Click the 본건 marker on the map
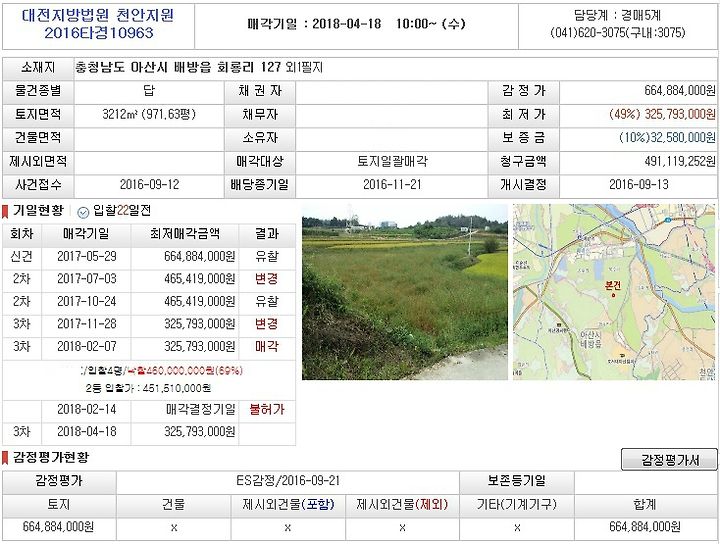Screen dimensions: 720x544 [613, 287]
